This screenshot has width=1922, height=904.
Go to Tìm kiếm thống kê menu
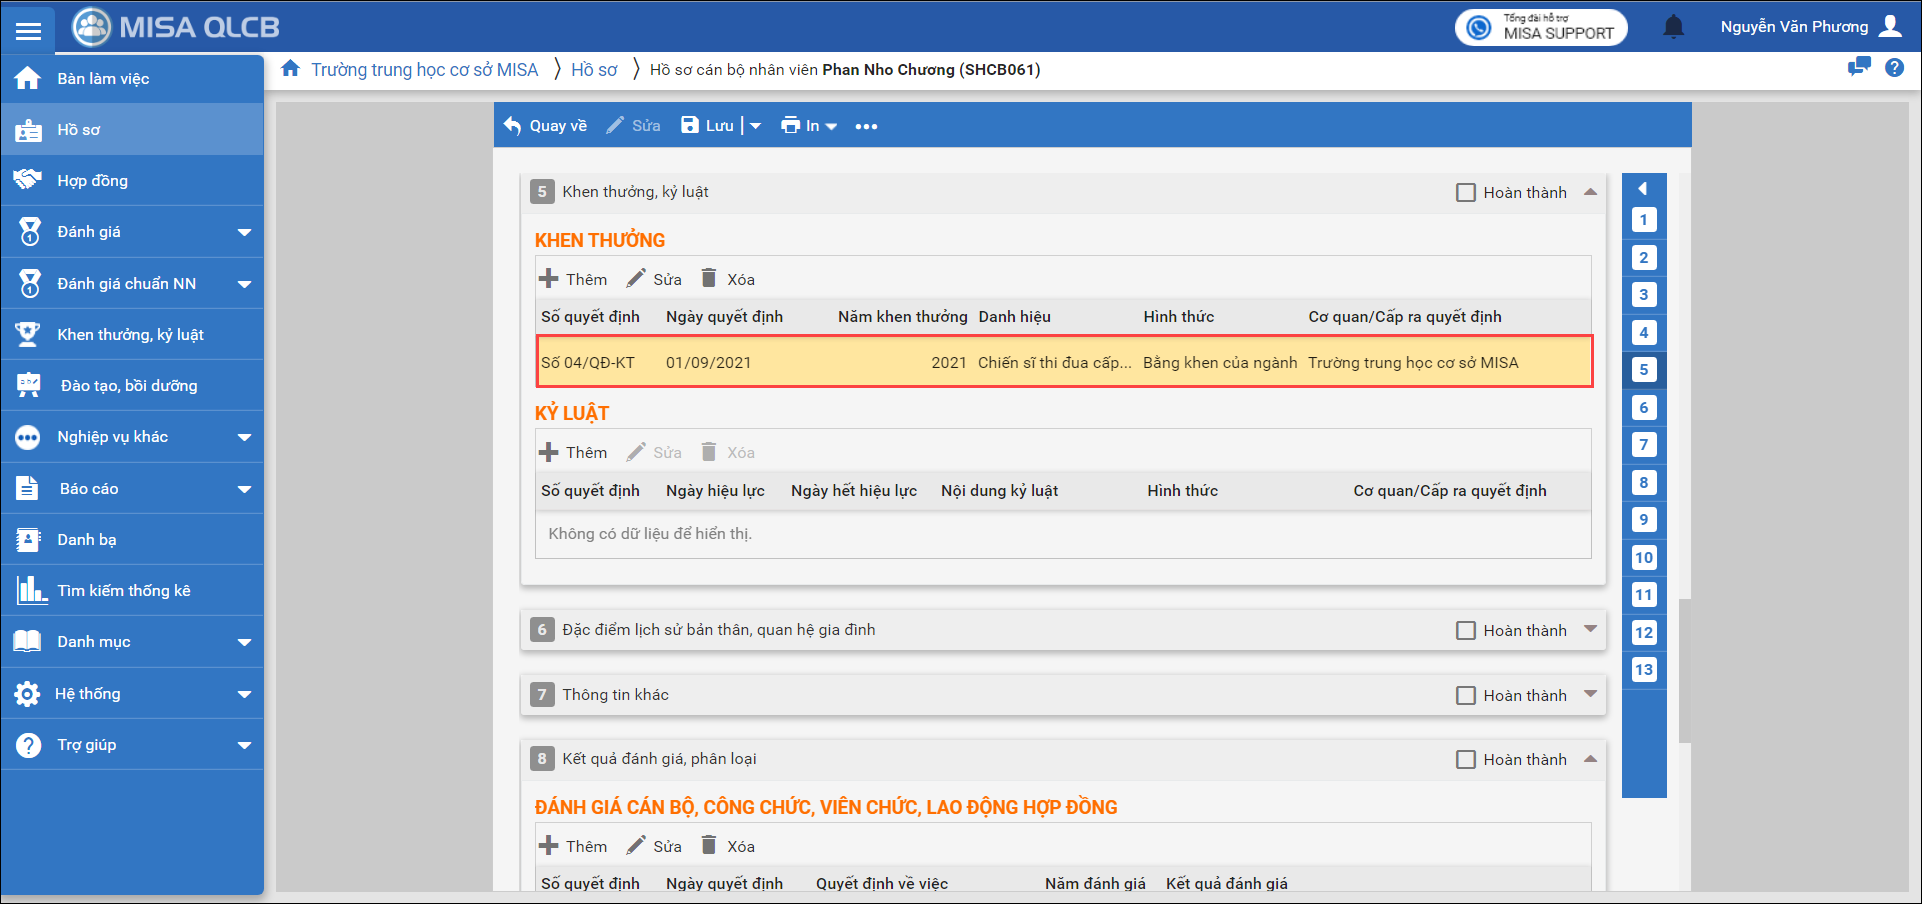123,591
